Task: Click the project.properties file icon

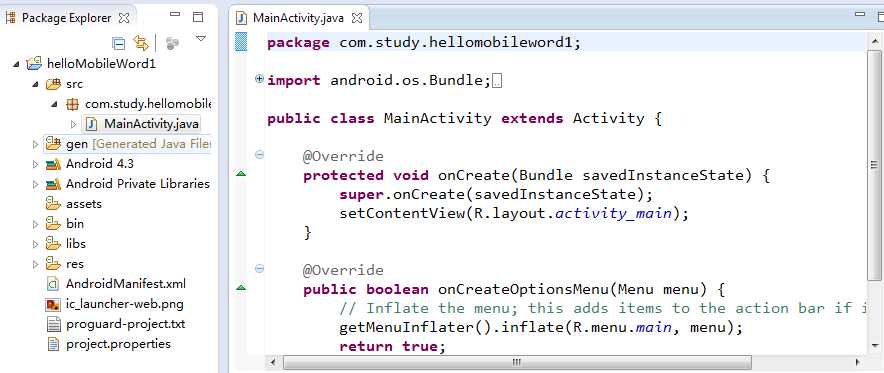Action: 53,344
